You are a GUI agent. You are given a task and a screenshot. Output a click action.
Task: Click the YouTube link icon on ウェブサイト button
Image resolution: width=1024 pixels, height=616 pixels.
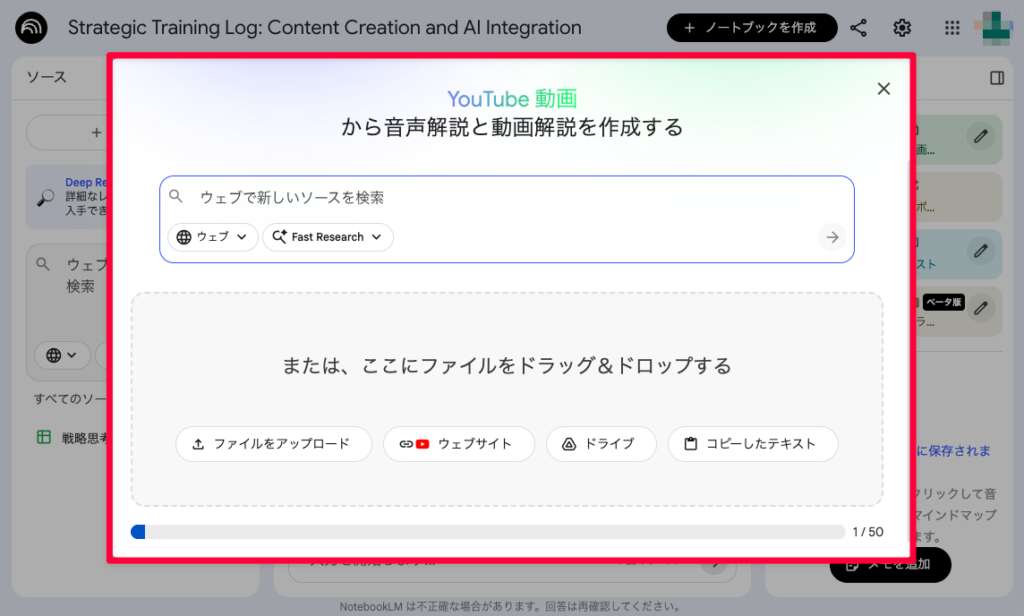(413, 444)
